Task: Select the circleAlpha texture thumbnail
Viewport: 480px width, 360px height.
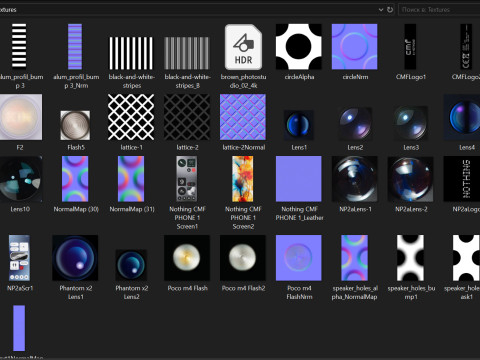Action: tap(299, 47)
